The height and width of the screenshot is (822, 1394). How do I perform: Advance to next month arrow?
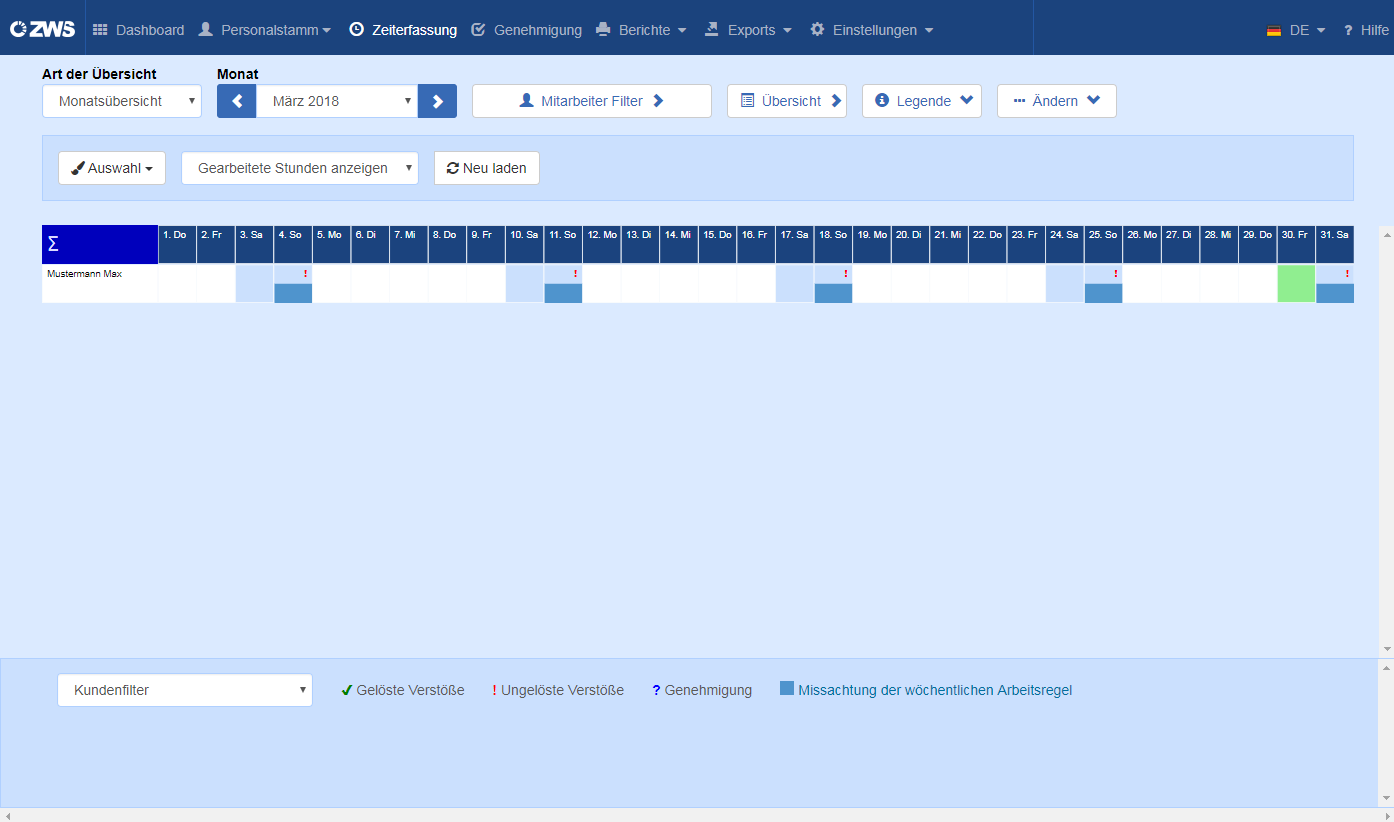(x=437, y=101)
